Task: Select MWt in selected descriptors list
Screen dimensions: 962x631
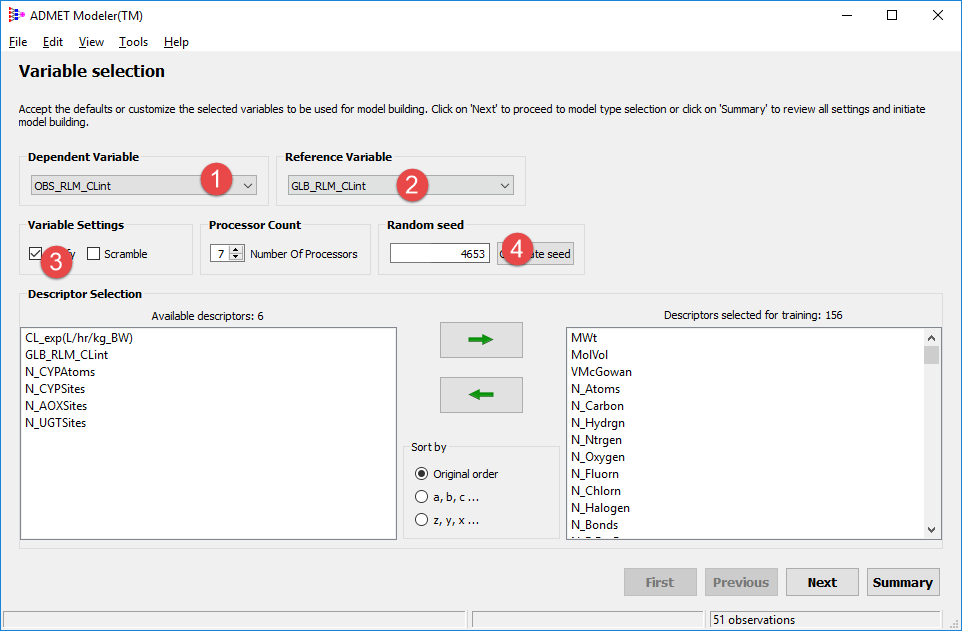Action: pos(584,338)
